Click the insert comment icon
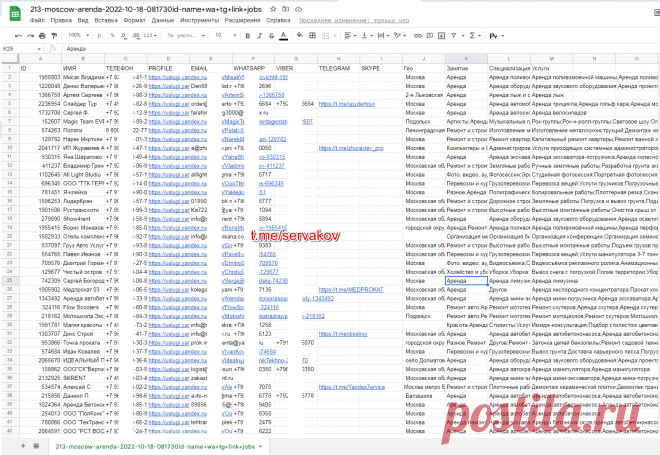The height and width of the screenshot is (455, 660). (x=429, y=36)
